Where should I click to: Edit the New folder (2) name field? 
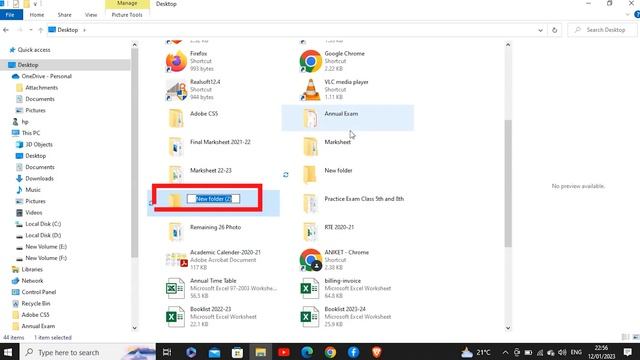pyautogui.click(x=213, y=199)
